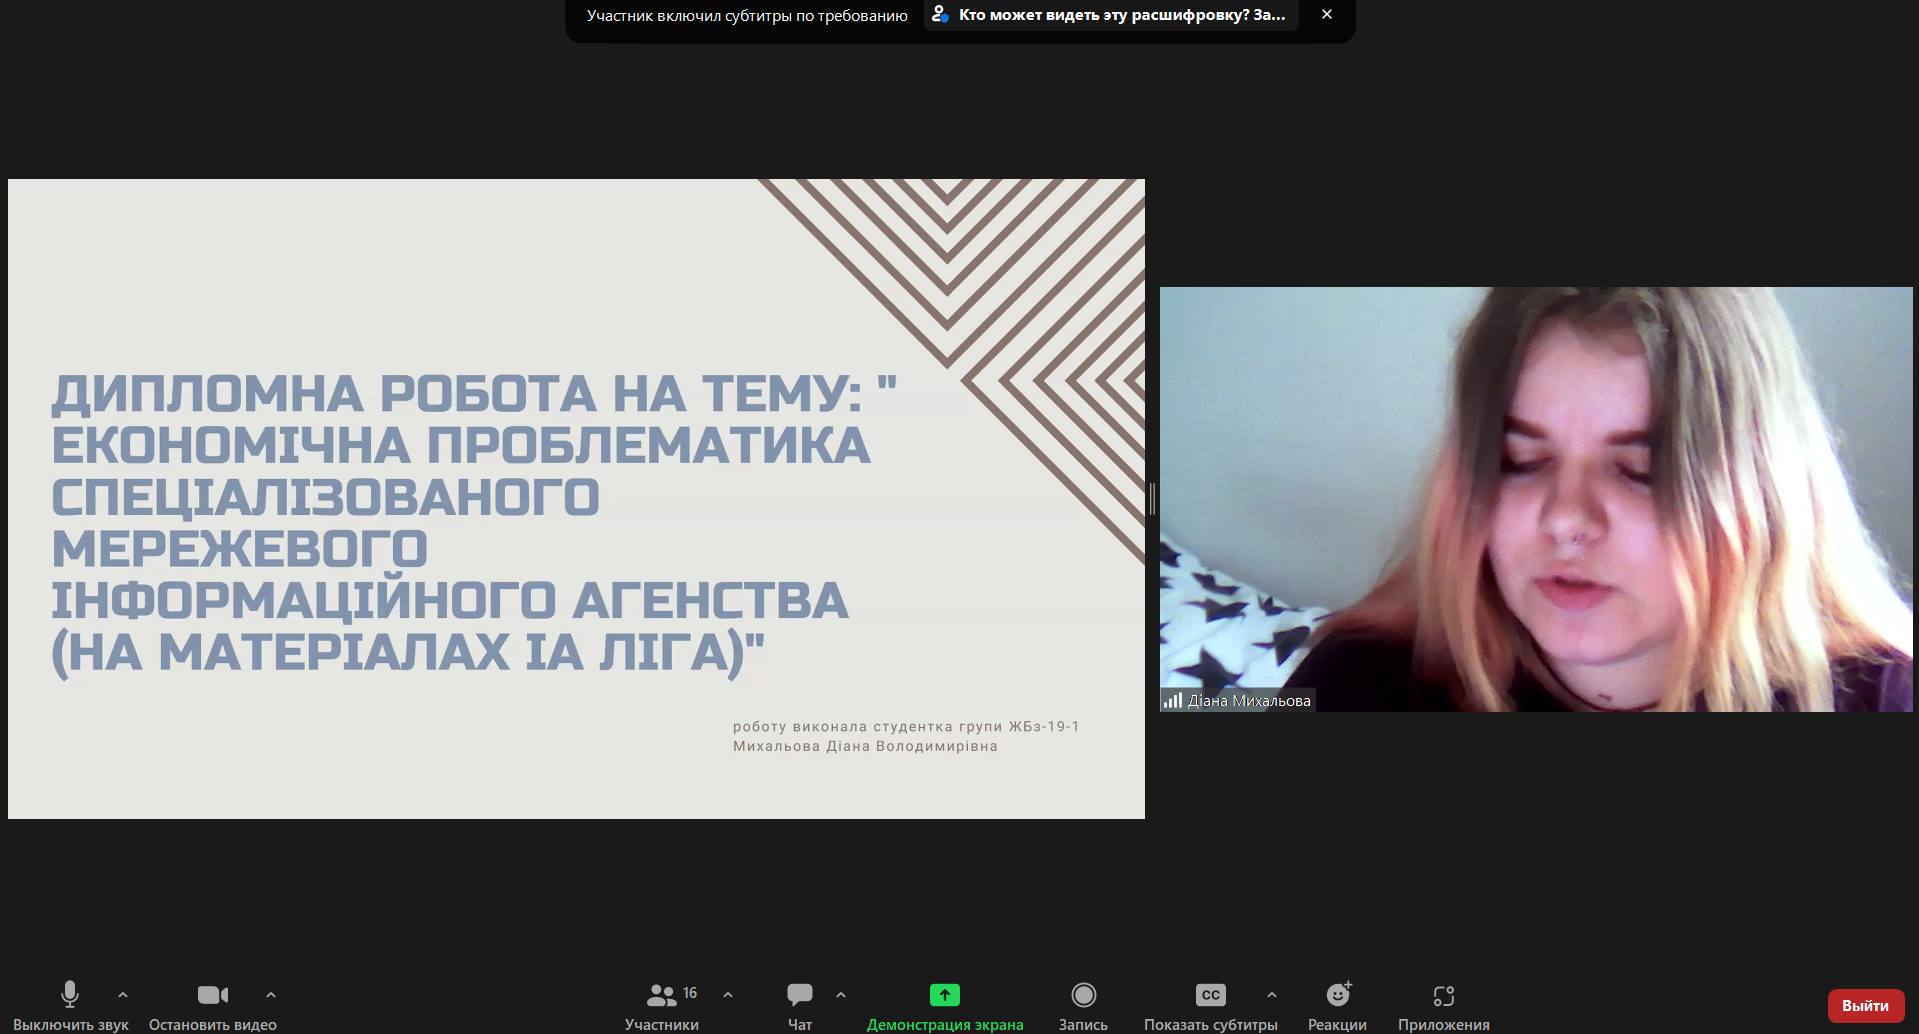Open Реакции reactions menu
This screenshot has height=1034, width=1919.
click(x=1337, y=1006)
